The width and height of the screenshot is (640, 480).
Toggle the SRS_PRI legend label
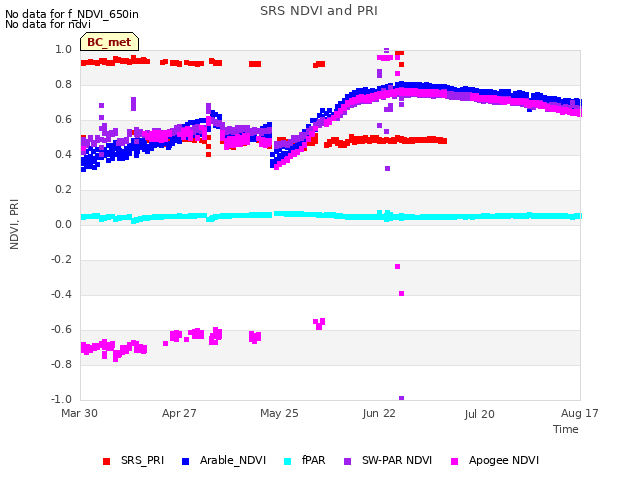pyautogui.click(x=142, y=460)
